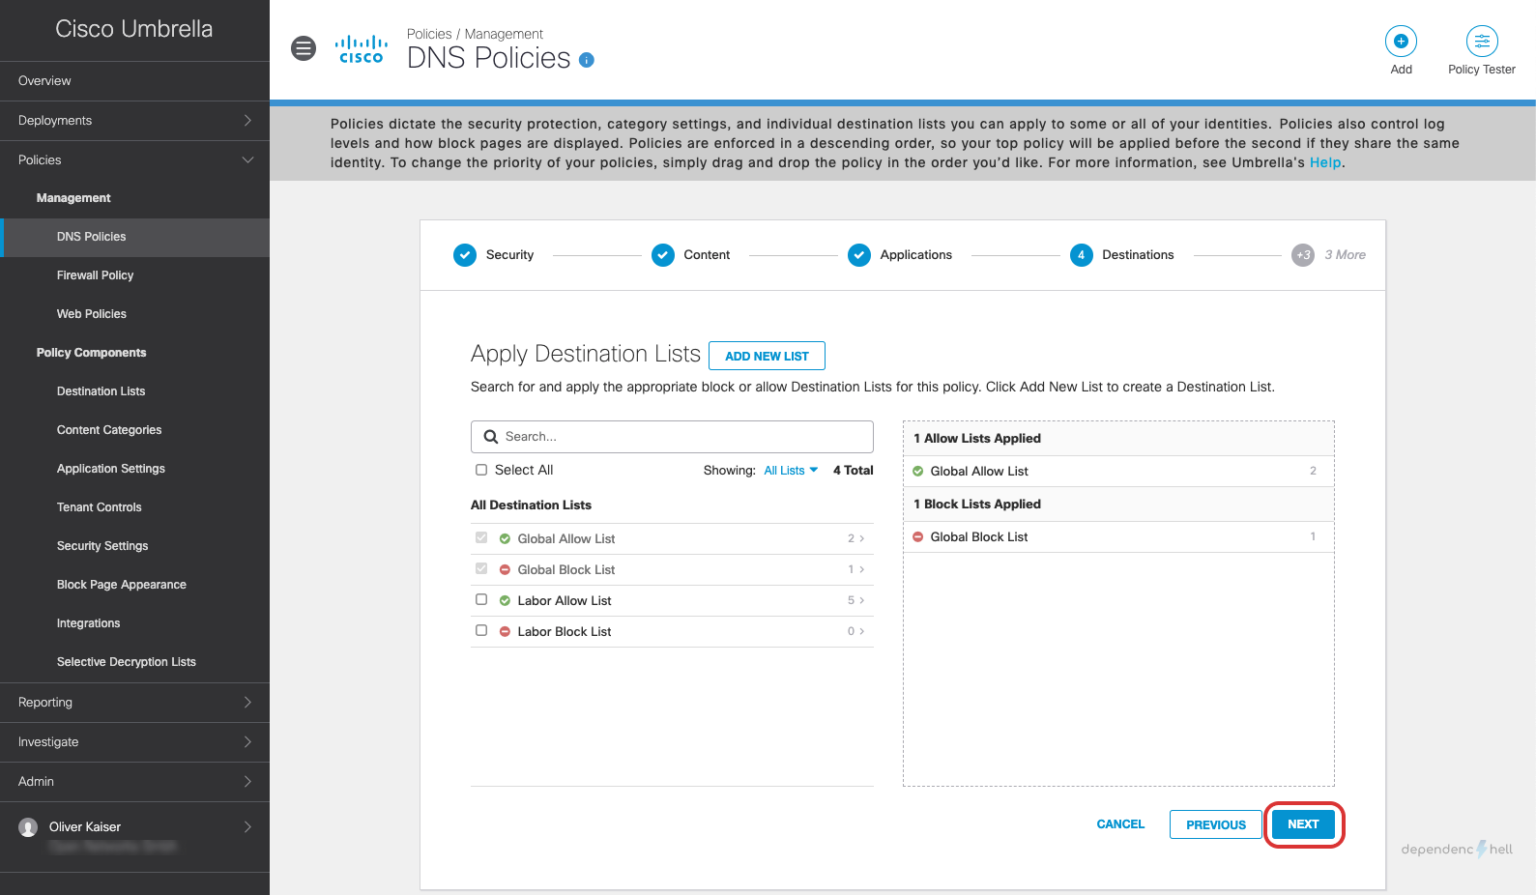Open the Destination Lists page
The width and height of the screenshot is (1536, 895).
click(x=101, y=391)
